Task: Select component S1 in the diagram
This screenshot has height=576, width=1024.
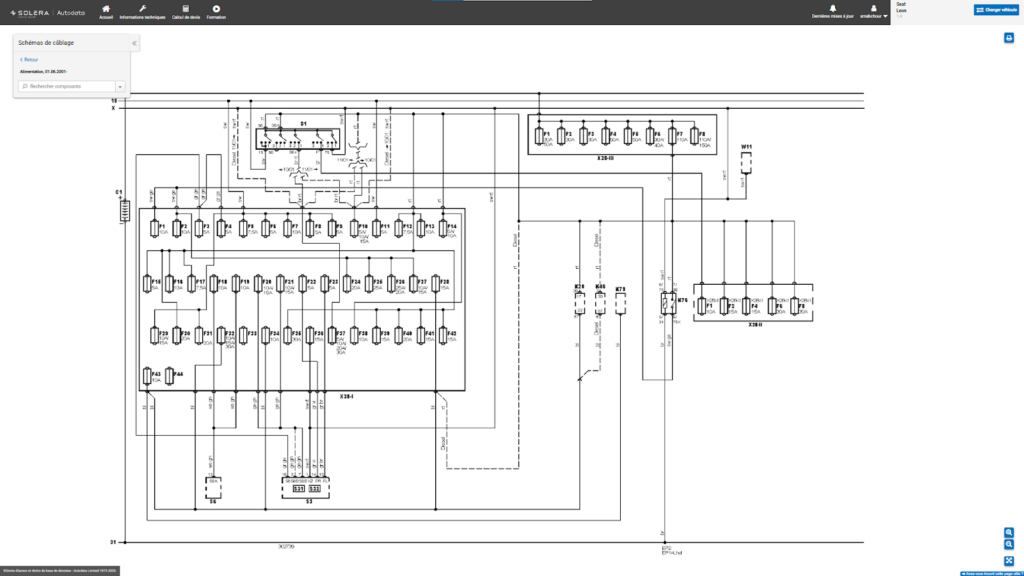Action: point(302,122)
